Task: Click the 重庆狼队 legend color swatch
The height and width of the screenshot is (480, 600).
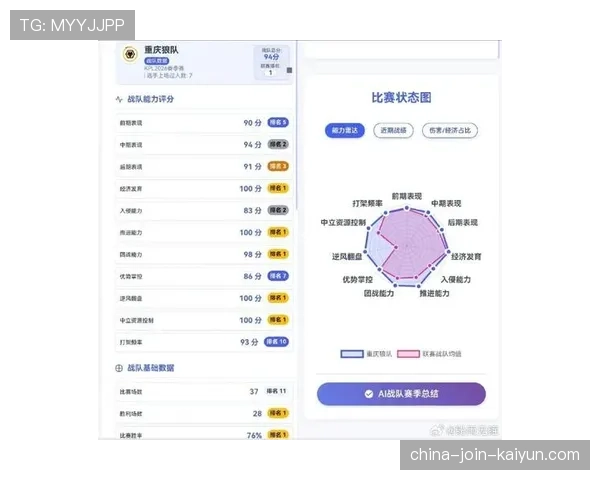Action: click(x=352, y=354)
